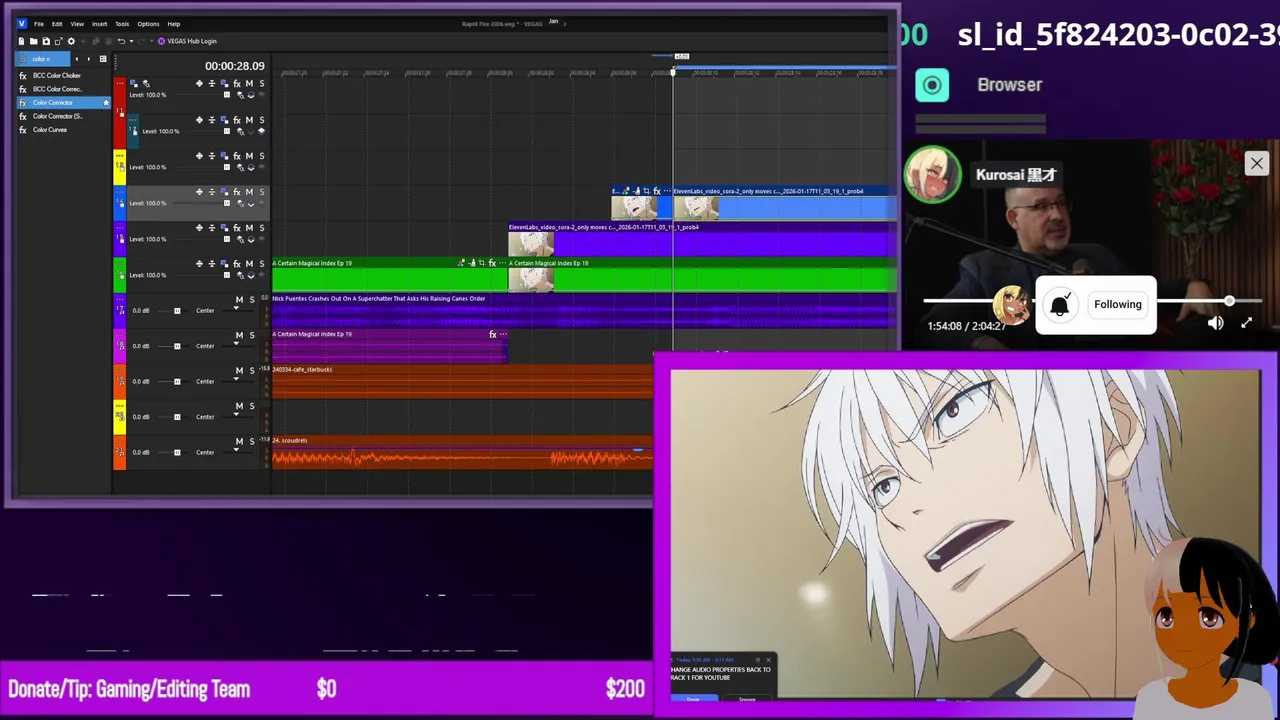Image resolution: width=1280 pixels, height=720 pixels.
Task: Adjust level slider on green track 16
Action: click(x=227, y=275)
